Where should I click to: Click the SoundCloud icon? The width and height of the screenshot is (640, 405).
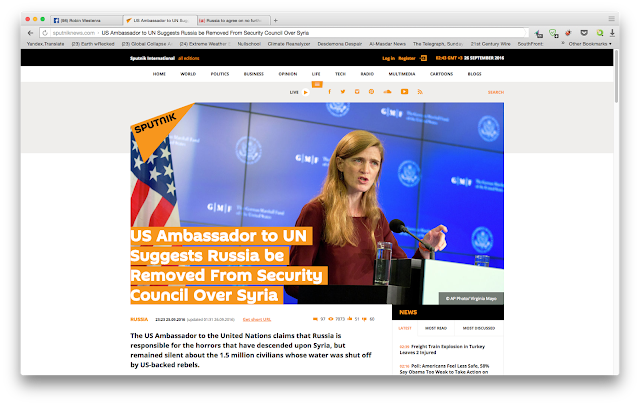387,92
